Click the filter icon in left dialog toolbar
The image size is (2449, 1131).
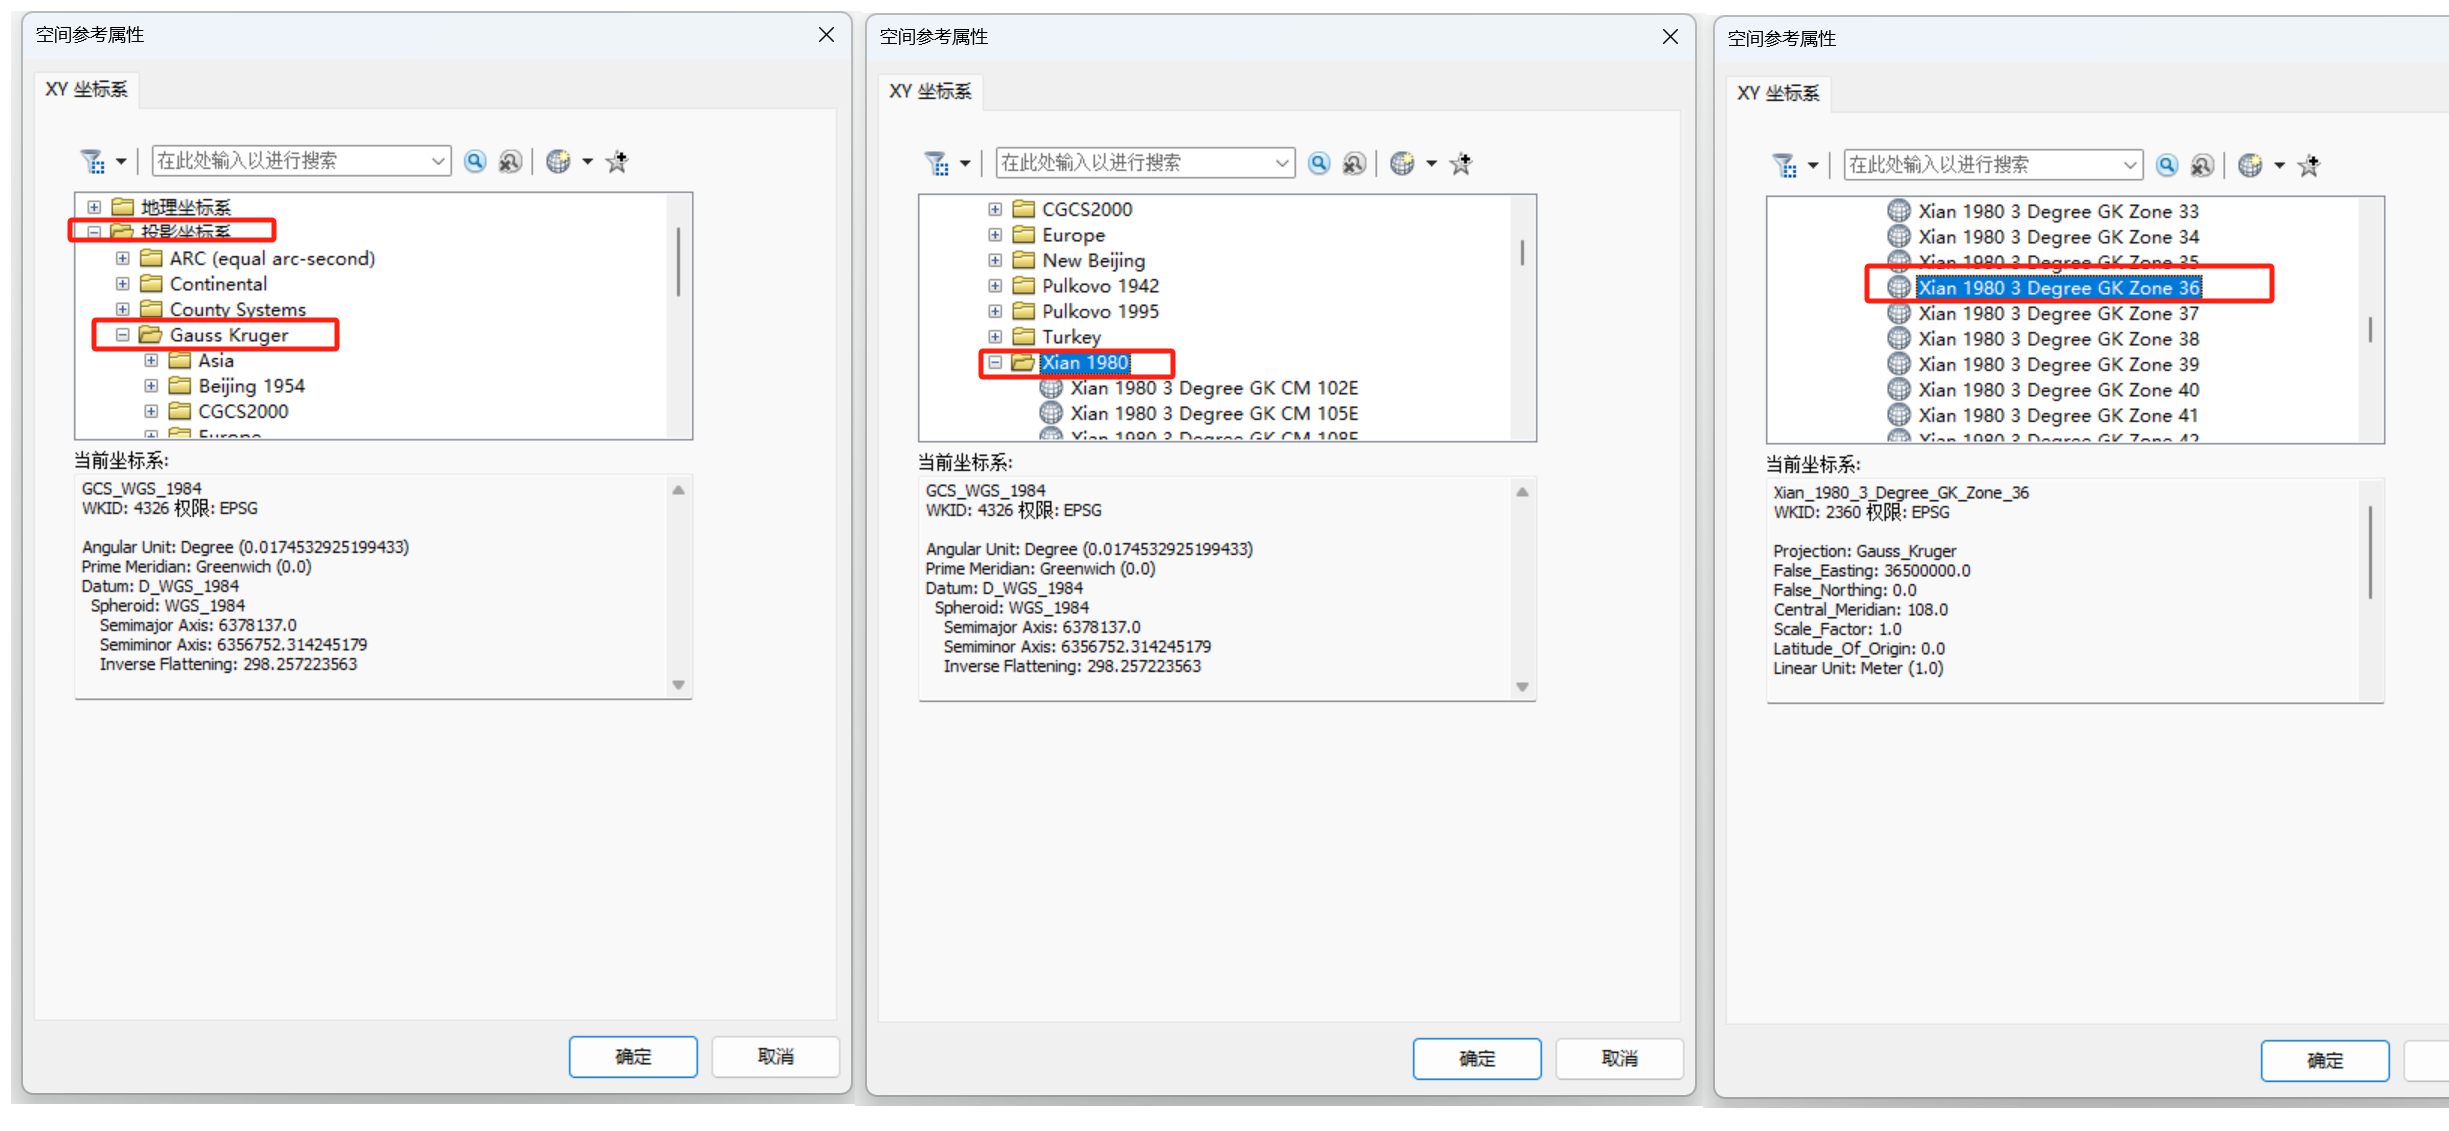93,161
